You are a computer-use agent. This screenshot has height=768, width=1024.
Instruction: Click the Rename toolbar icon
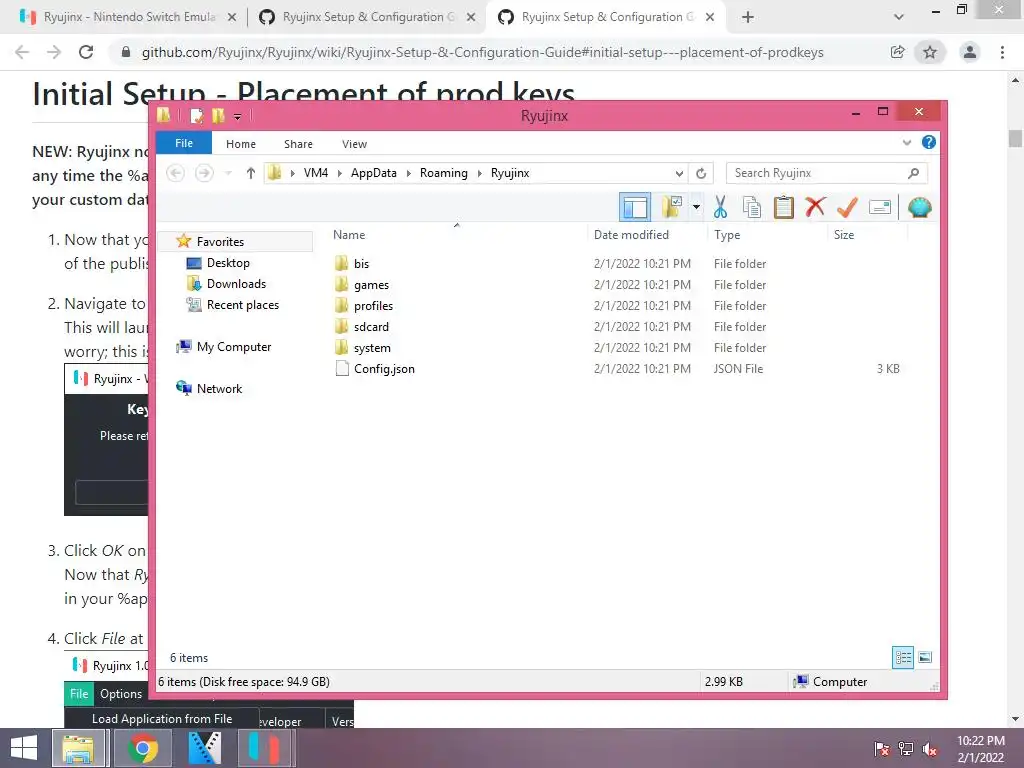880,208
